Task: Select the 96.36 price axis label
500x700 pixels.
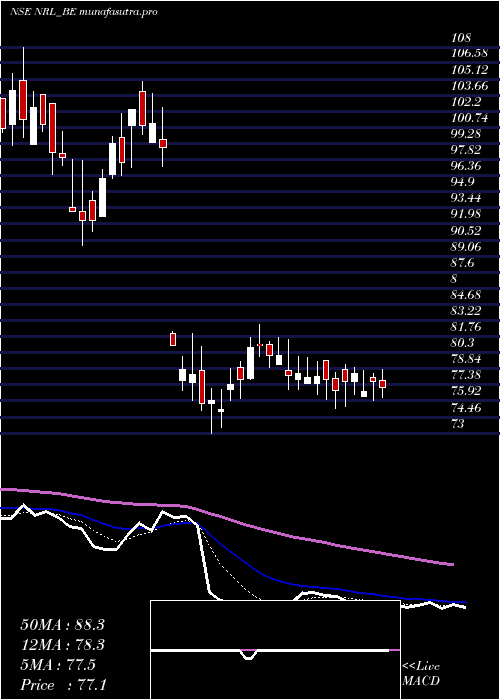Action: [467, 167]
